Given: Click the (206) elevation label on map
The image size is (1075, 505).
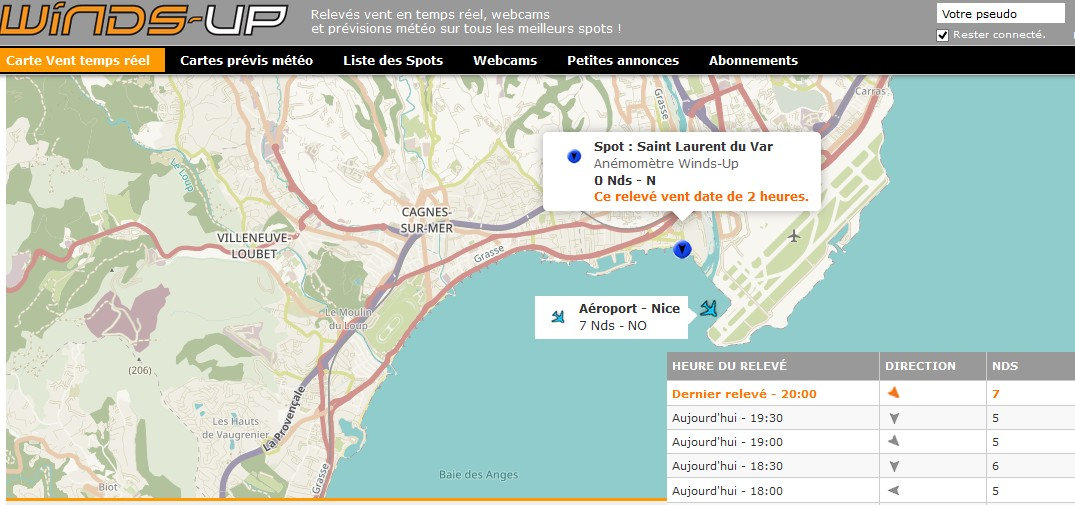Looking at the screenshot, I should pyautogui.click(x=138, y=371).
